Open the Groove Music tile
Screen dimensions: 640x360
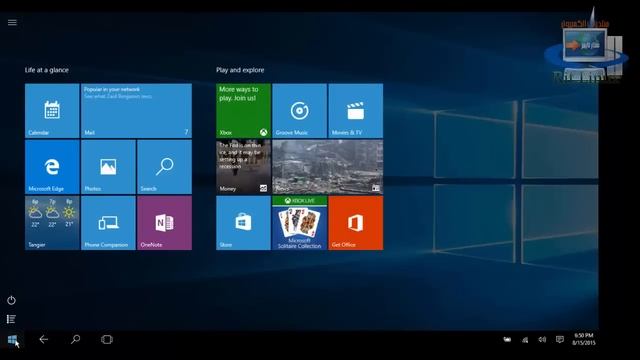300,111
